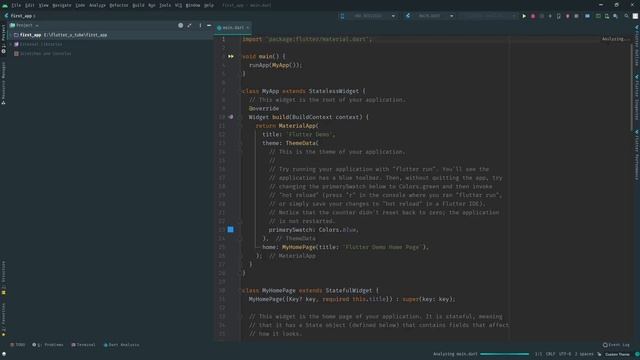The image size is (640, 360).
Task: Click the account avatar icon at the toolbar end
Action: click(x=635, y=16)
